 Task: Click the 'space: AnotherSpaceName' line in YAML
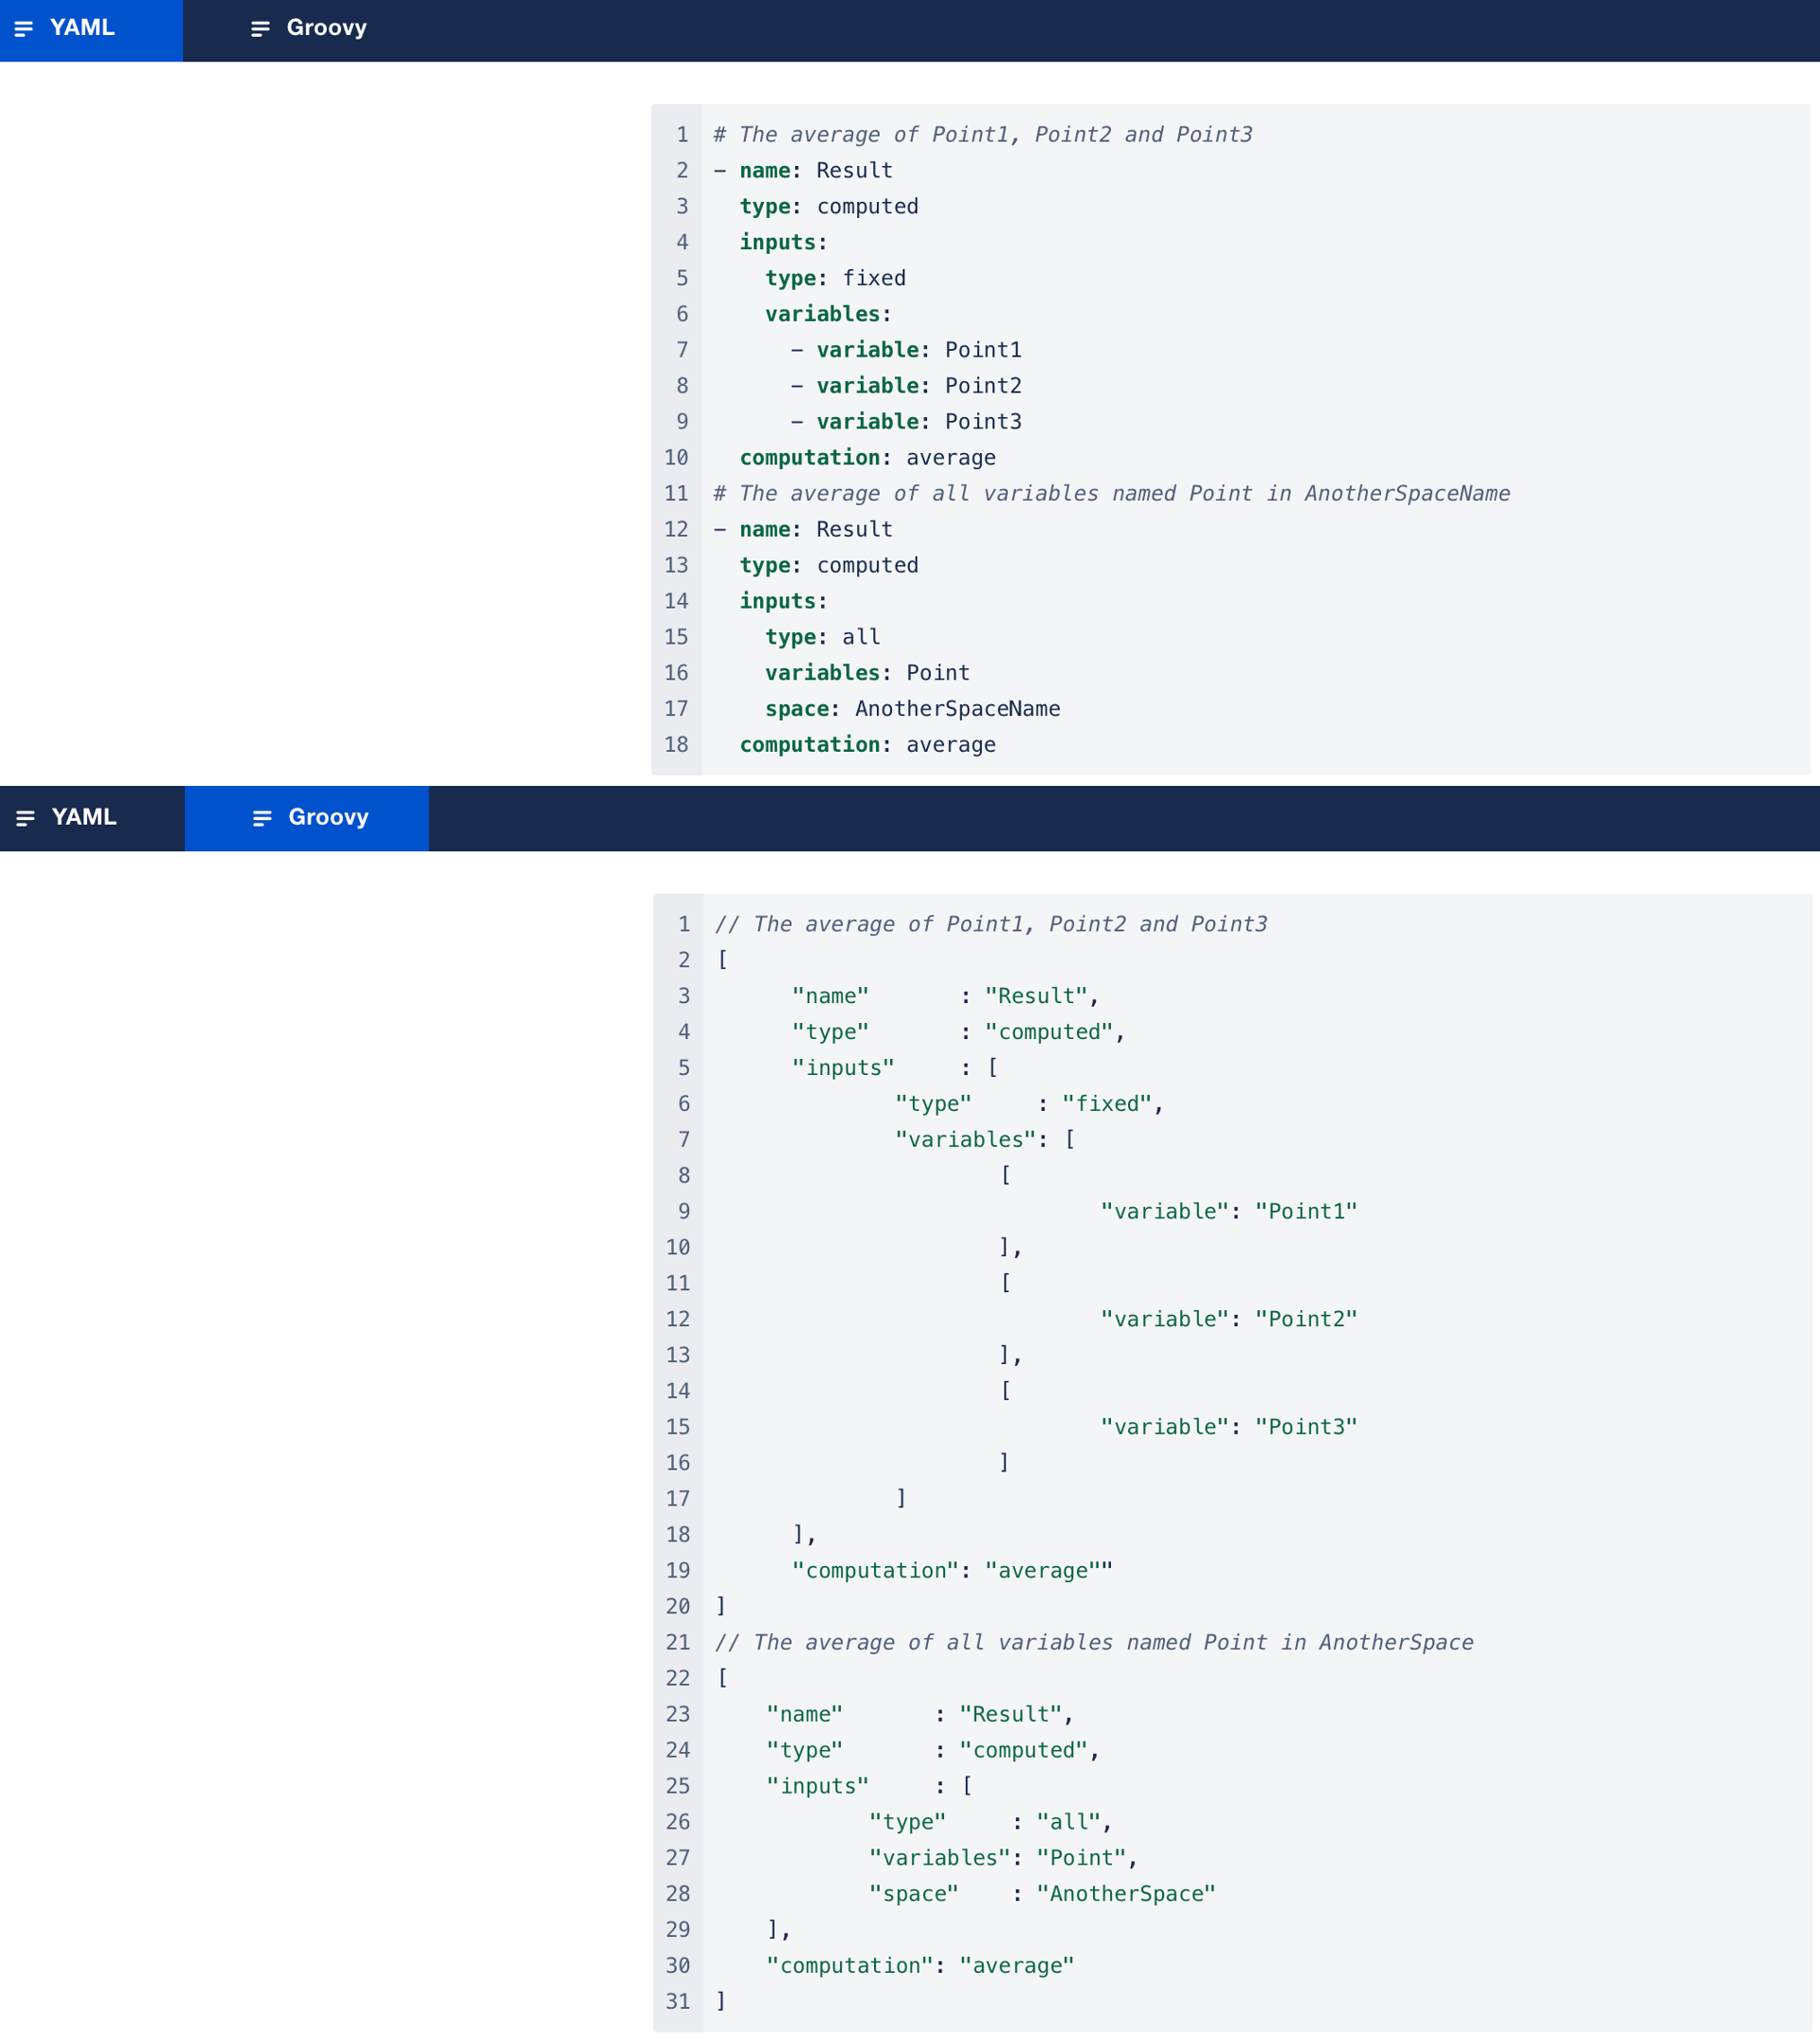(x=912, y=709)
